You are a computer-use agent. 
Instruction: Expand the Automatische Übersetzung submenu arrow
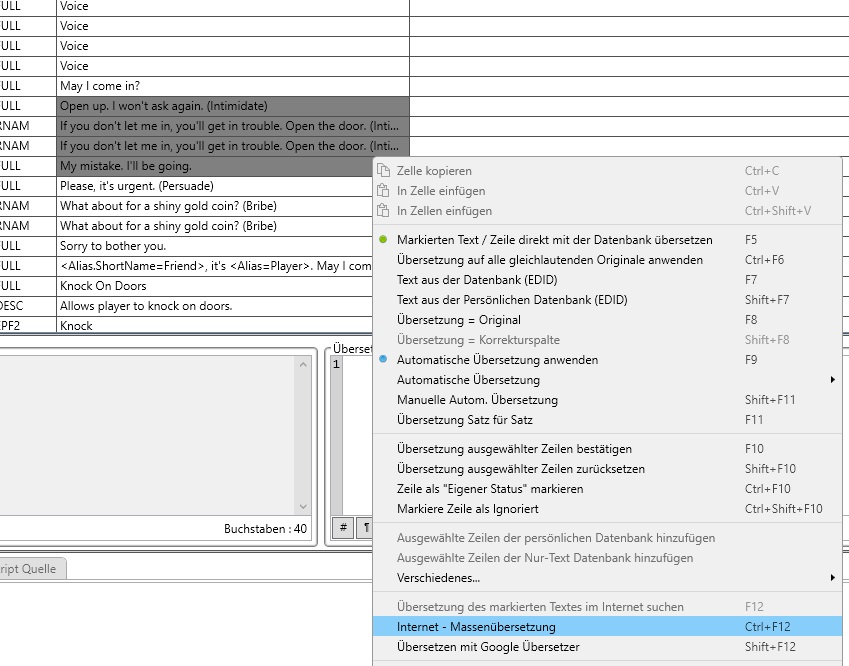click(x=832, y=380)
